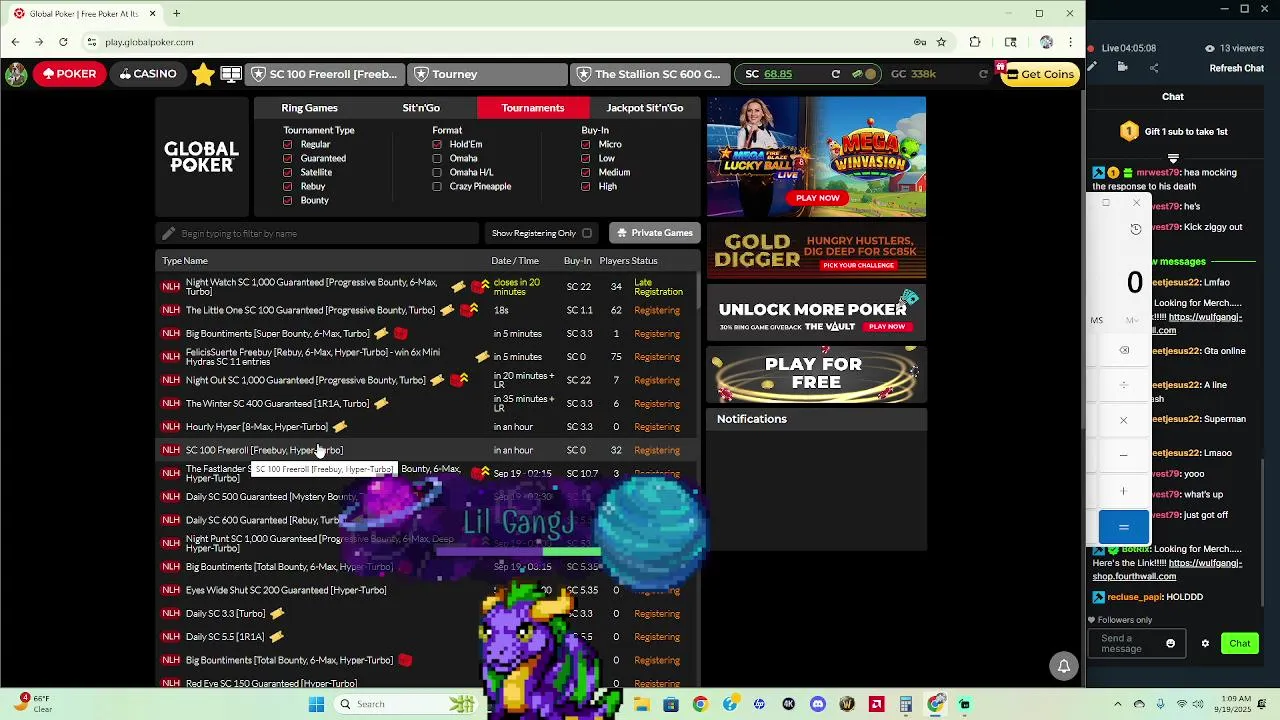Switch to the CASINO section

pyautogui.click(x=148, y=74)
